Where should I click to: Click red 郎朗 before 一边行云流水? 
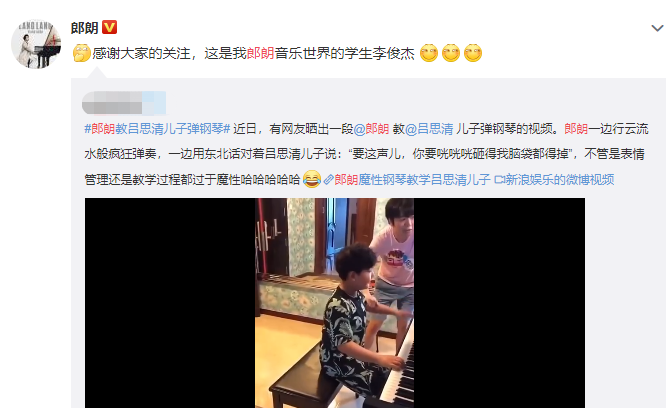point(576,129)
